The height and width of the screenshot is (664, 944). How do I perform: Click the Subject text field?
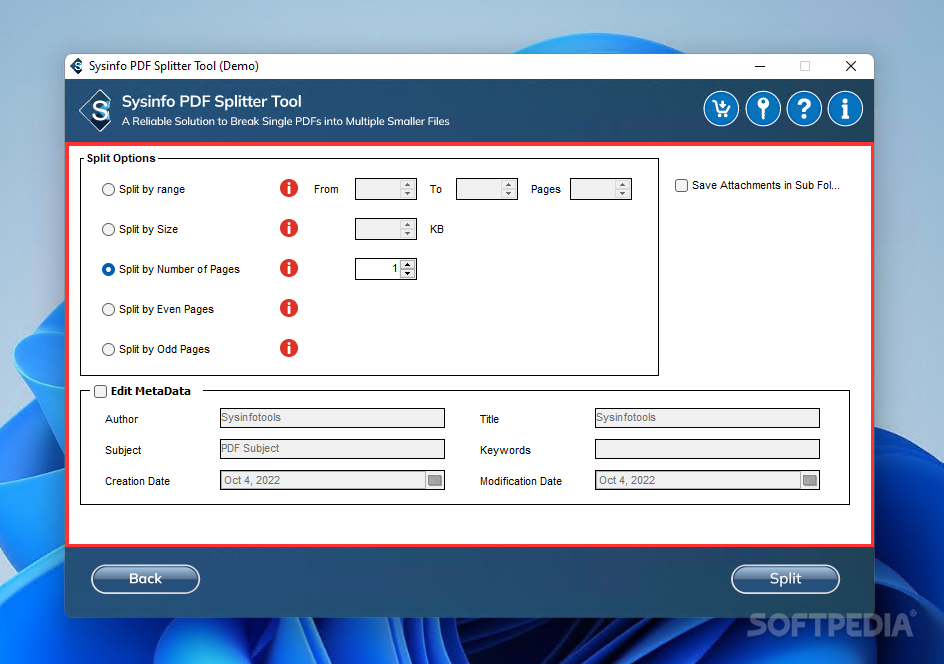332,449
